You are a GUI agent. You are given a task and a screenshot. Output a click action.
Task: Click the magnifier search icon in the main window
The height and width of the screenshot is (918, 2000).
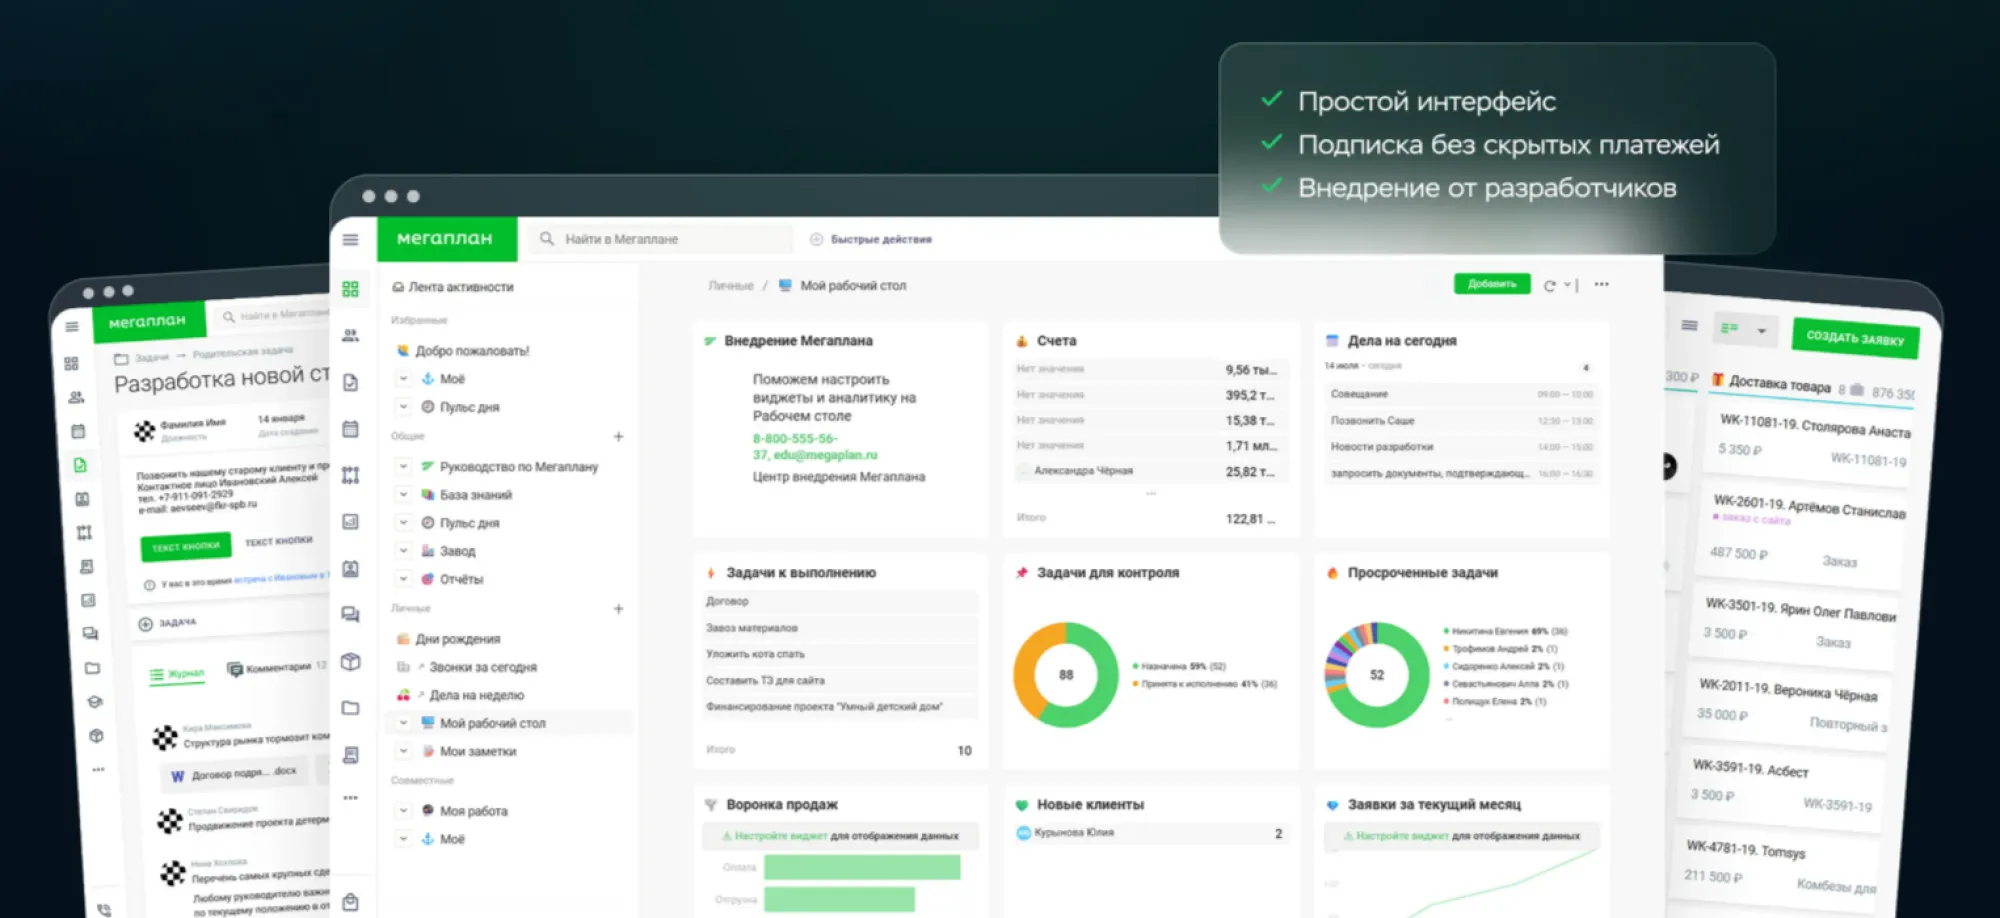(547, 239)
